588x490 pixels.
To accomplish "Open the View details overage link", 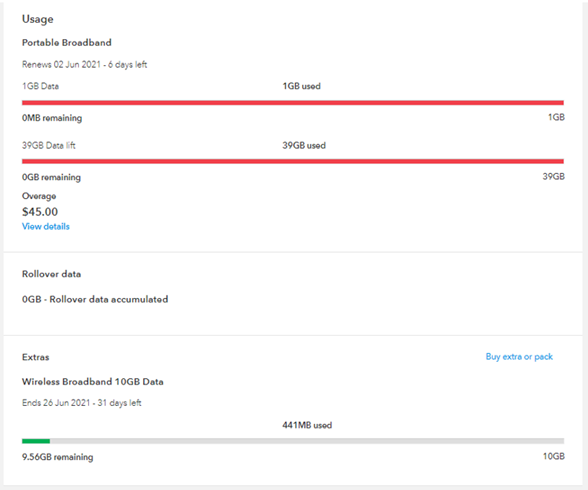I will pos(46,226).
